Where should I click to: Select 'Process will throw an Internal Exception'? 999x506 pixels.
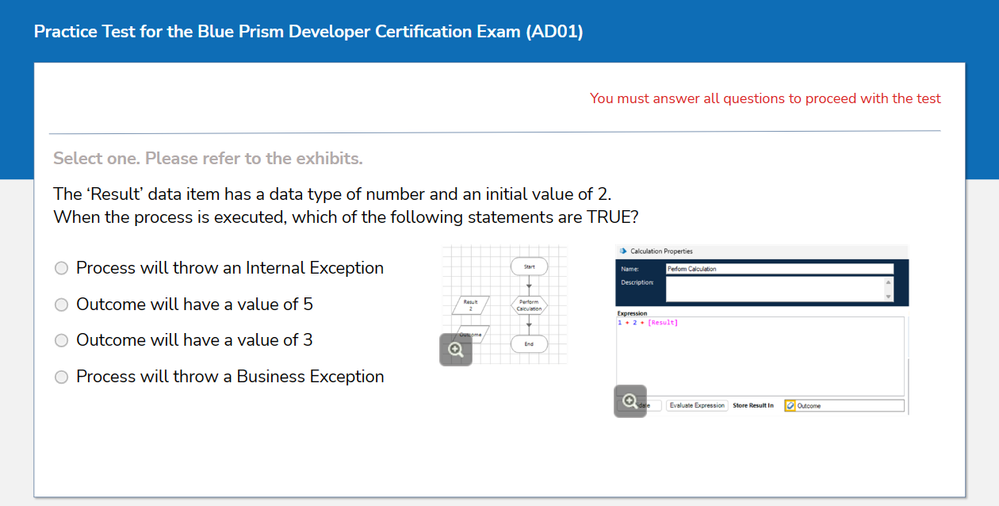(x=62, y=268)
